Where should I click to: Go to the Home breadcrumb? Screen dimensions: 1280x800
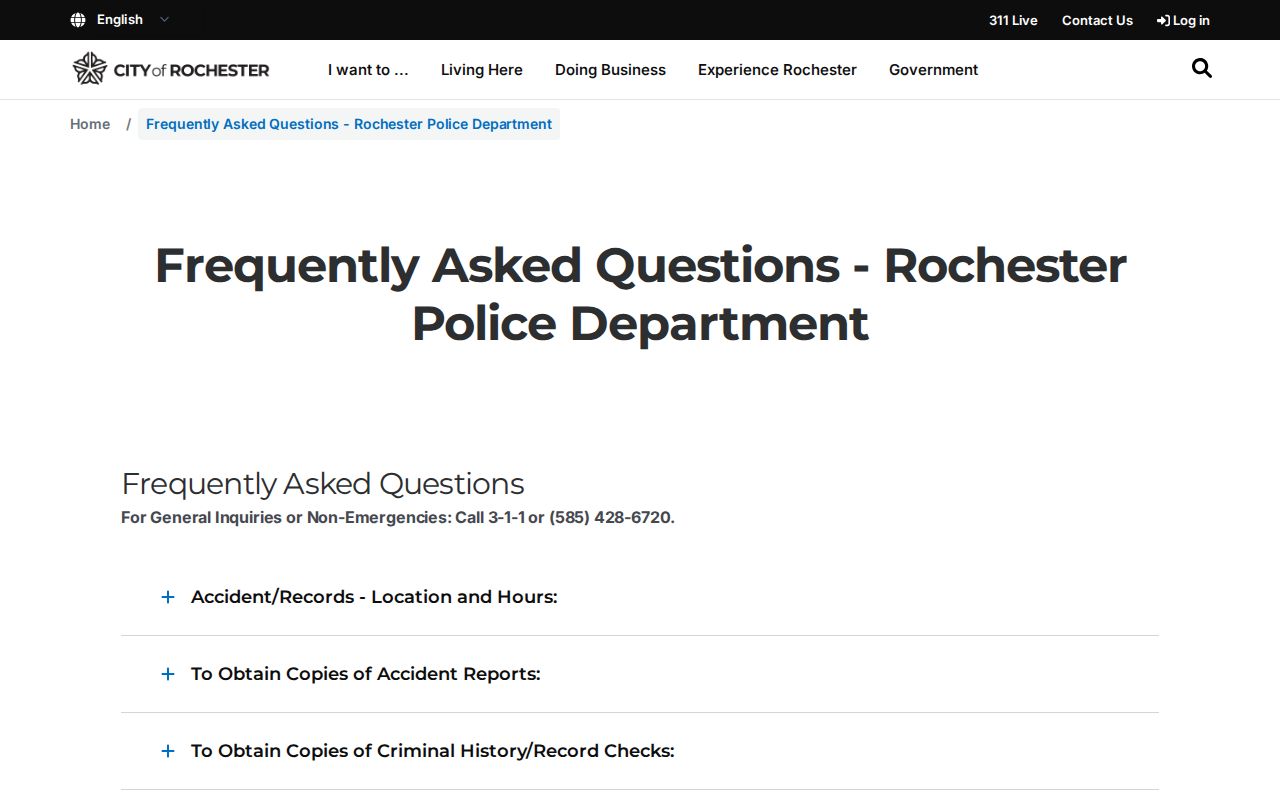coord(90,124)
